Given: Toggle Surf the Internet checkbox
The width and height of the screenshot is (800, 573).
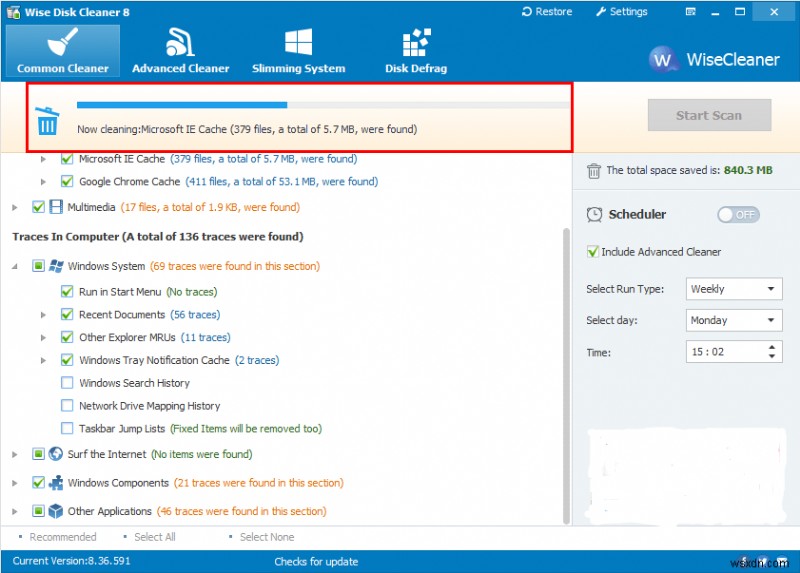Looking at the screenshot, I should click(38, 454).
